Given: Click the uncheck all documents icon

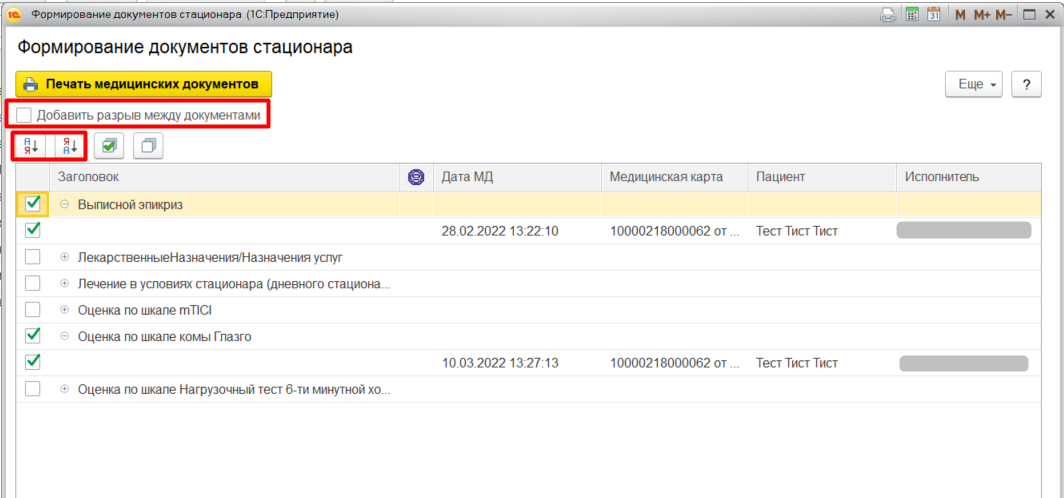Looking at the screenshot, I should tap(148, 146).
